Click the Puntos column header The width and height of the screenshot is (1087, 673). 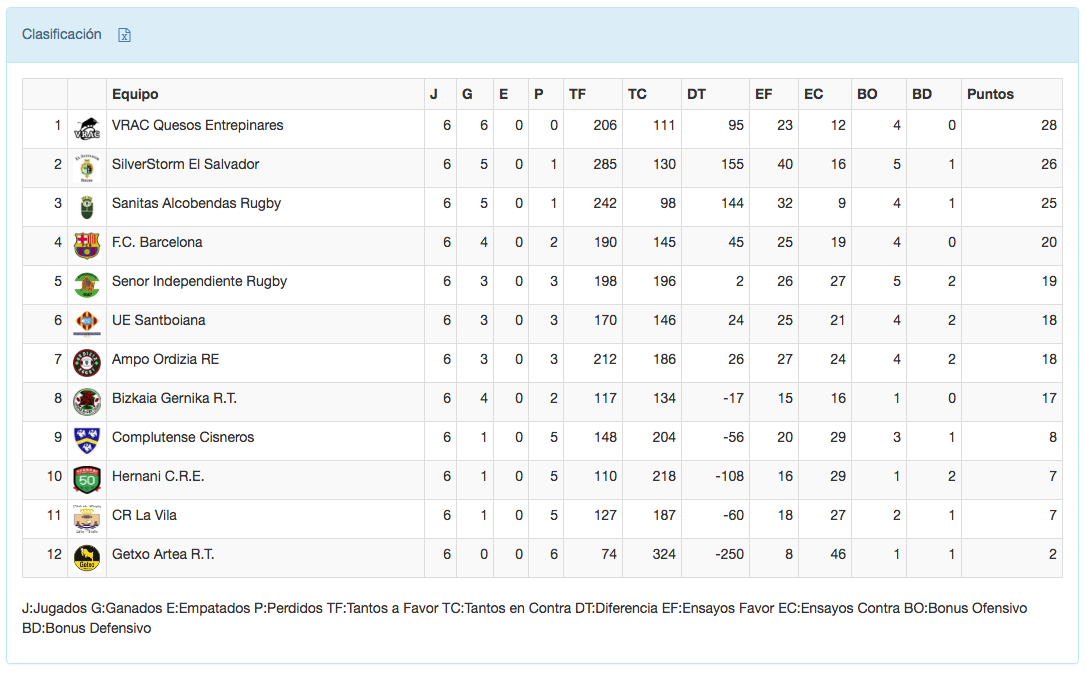[990, 94]
